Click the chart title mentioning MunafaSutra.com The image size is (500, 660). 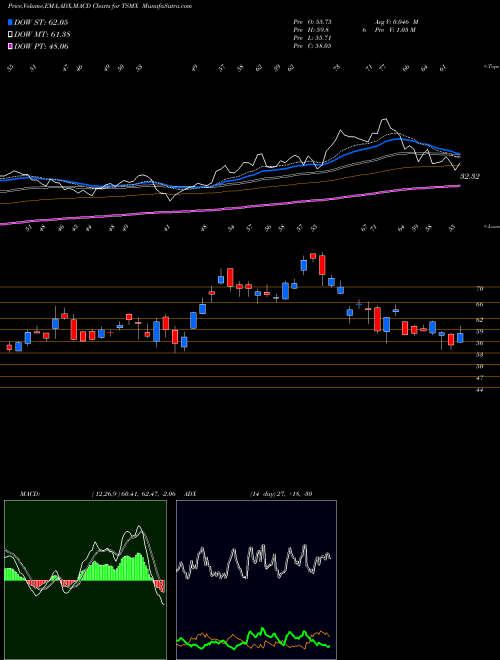pos(100,7)
